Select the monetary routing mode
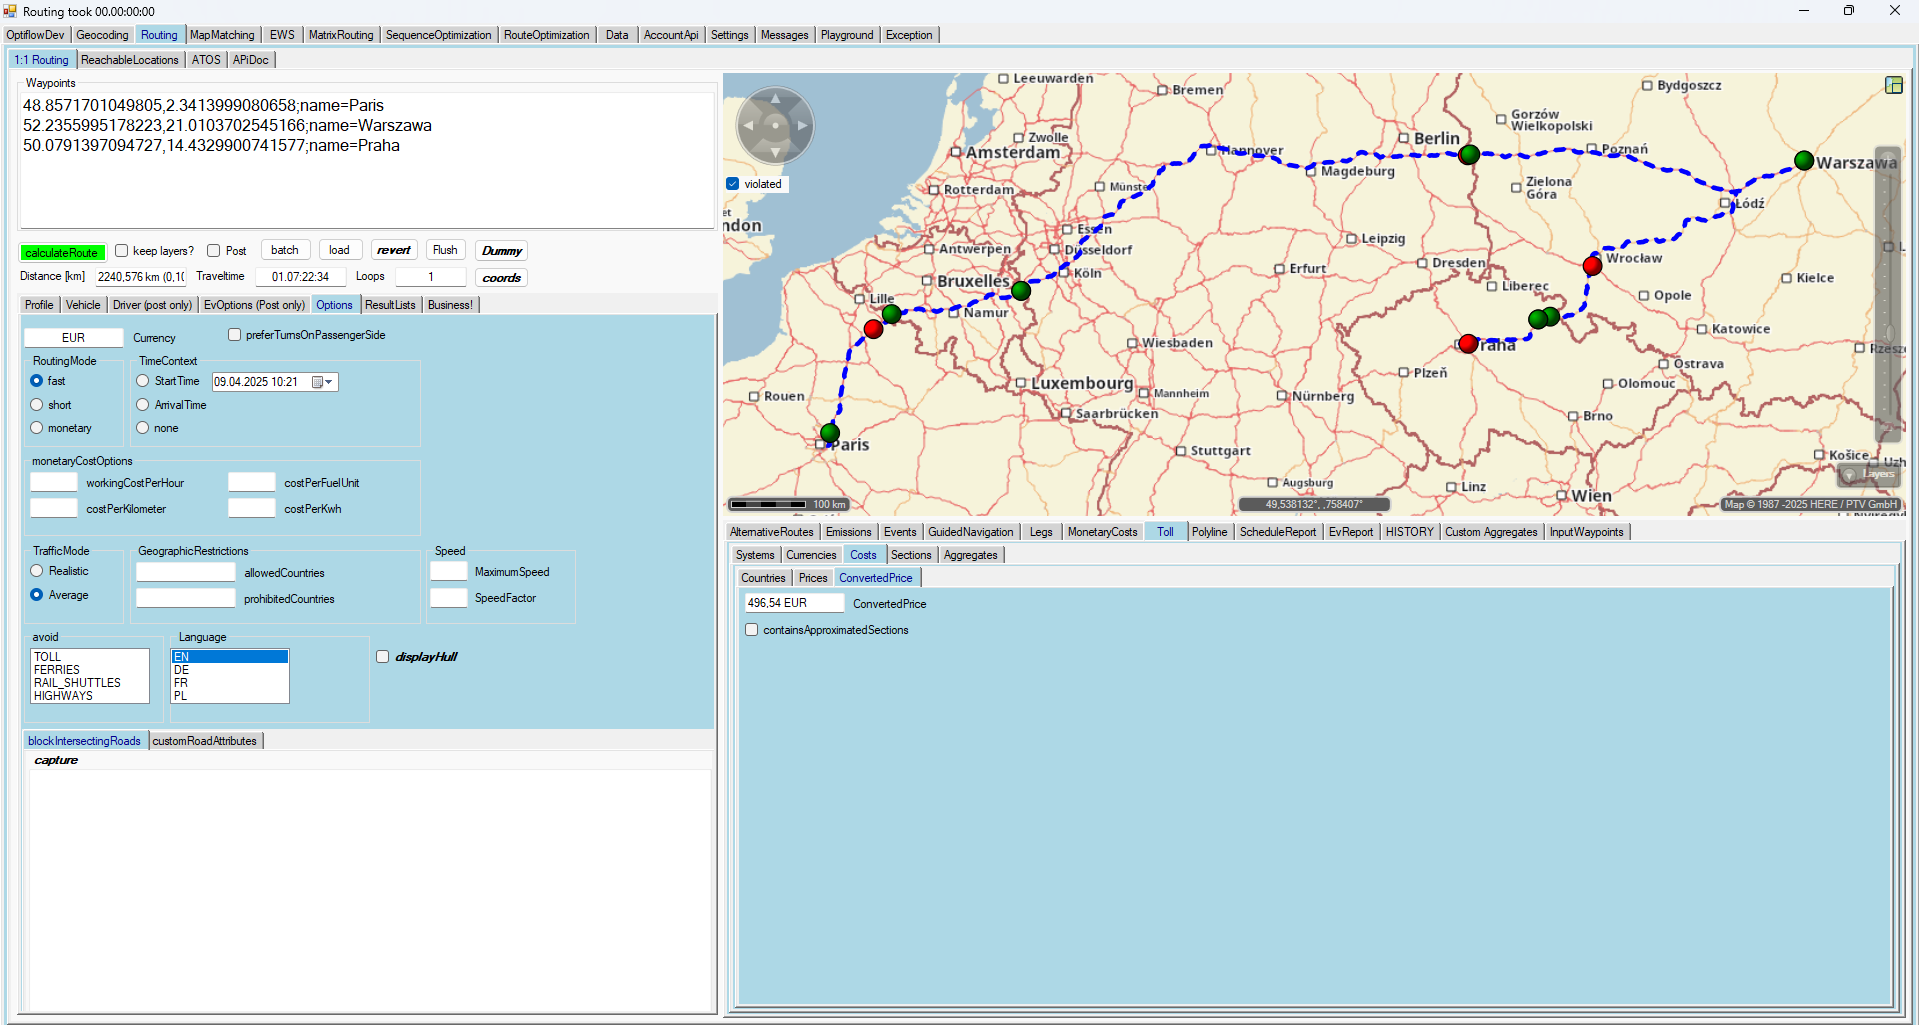 point(37,428)
